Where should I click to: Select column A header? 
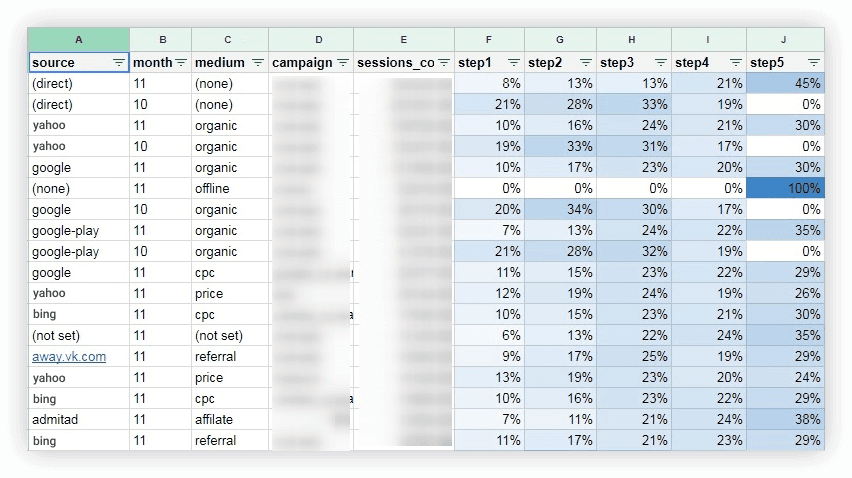pyautogui.click(x=79, y=40)
